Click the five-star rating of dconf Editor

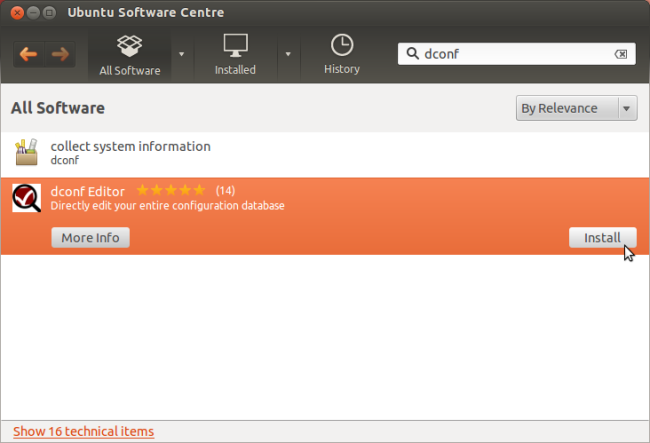171,190
